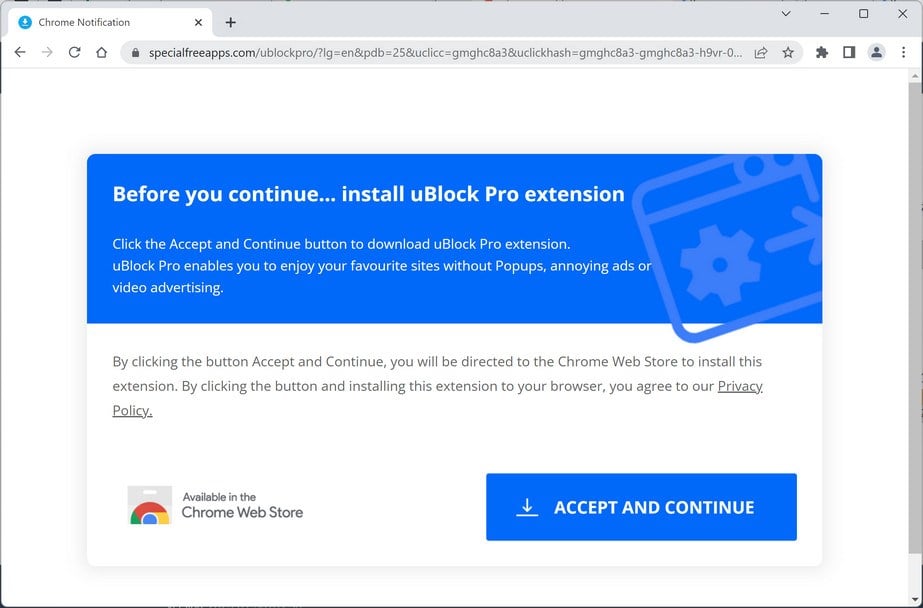Open the home page
The width and height of the screenshot is (923, 608).
tap(101, 52)
